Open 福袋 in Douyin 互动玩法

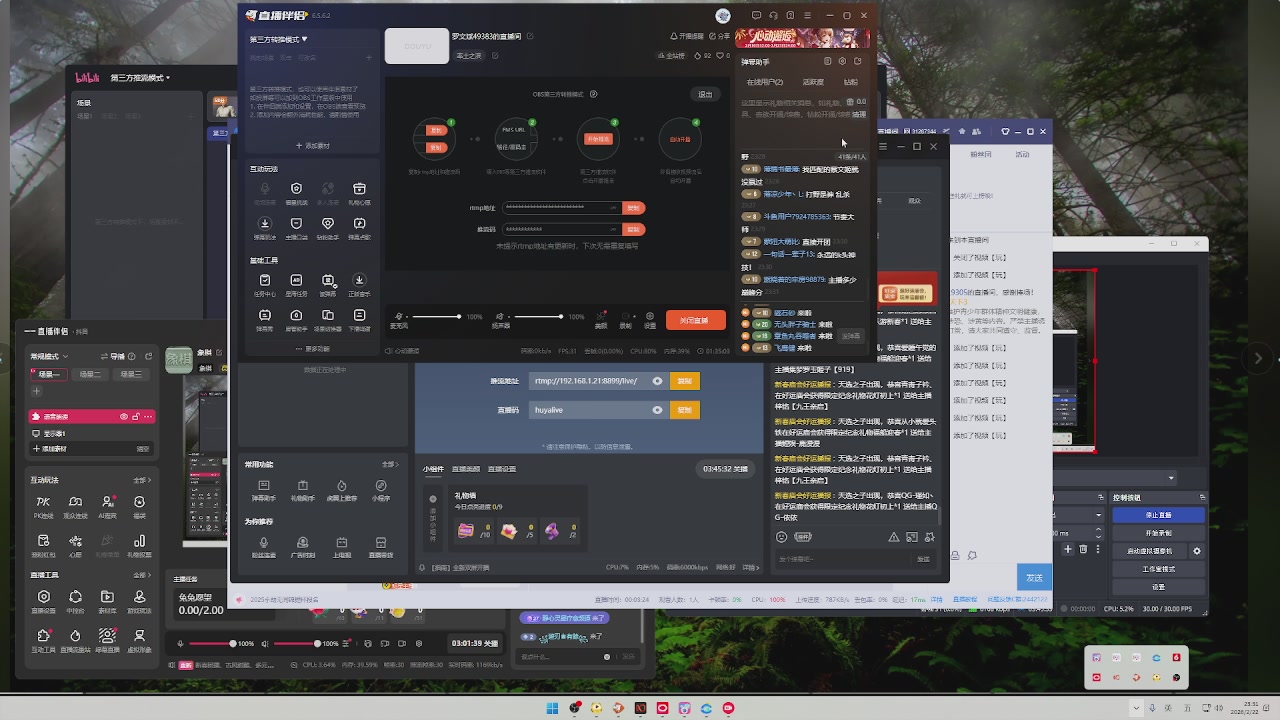[139, 505]
